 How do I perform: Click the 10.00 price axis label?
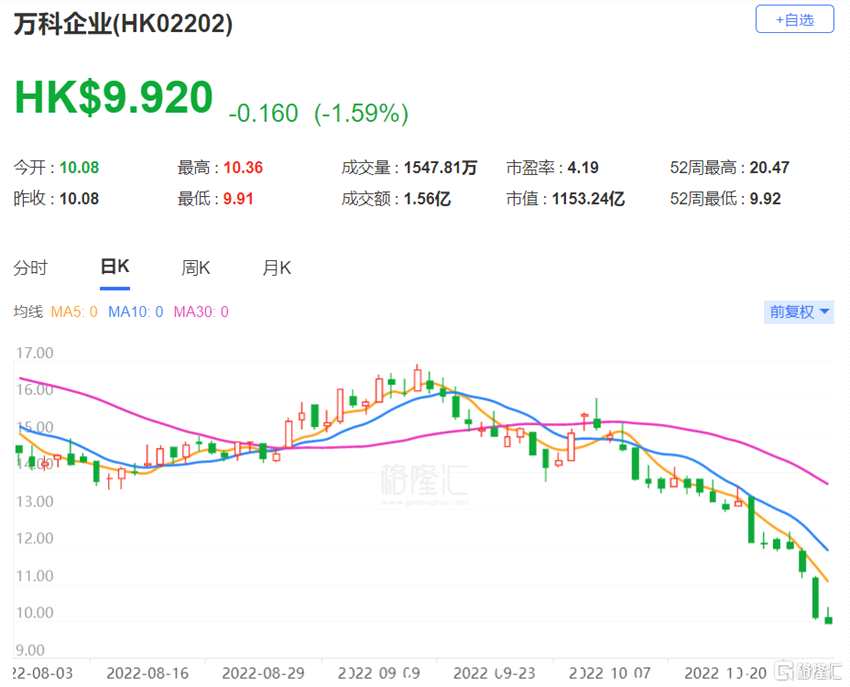point(35,613)
